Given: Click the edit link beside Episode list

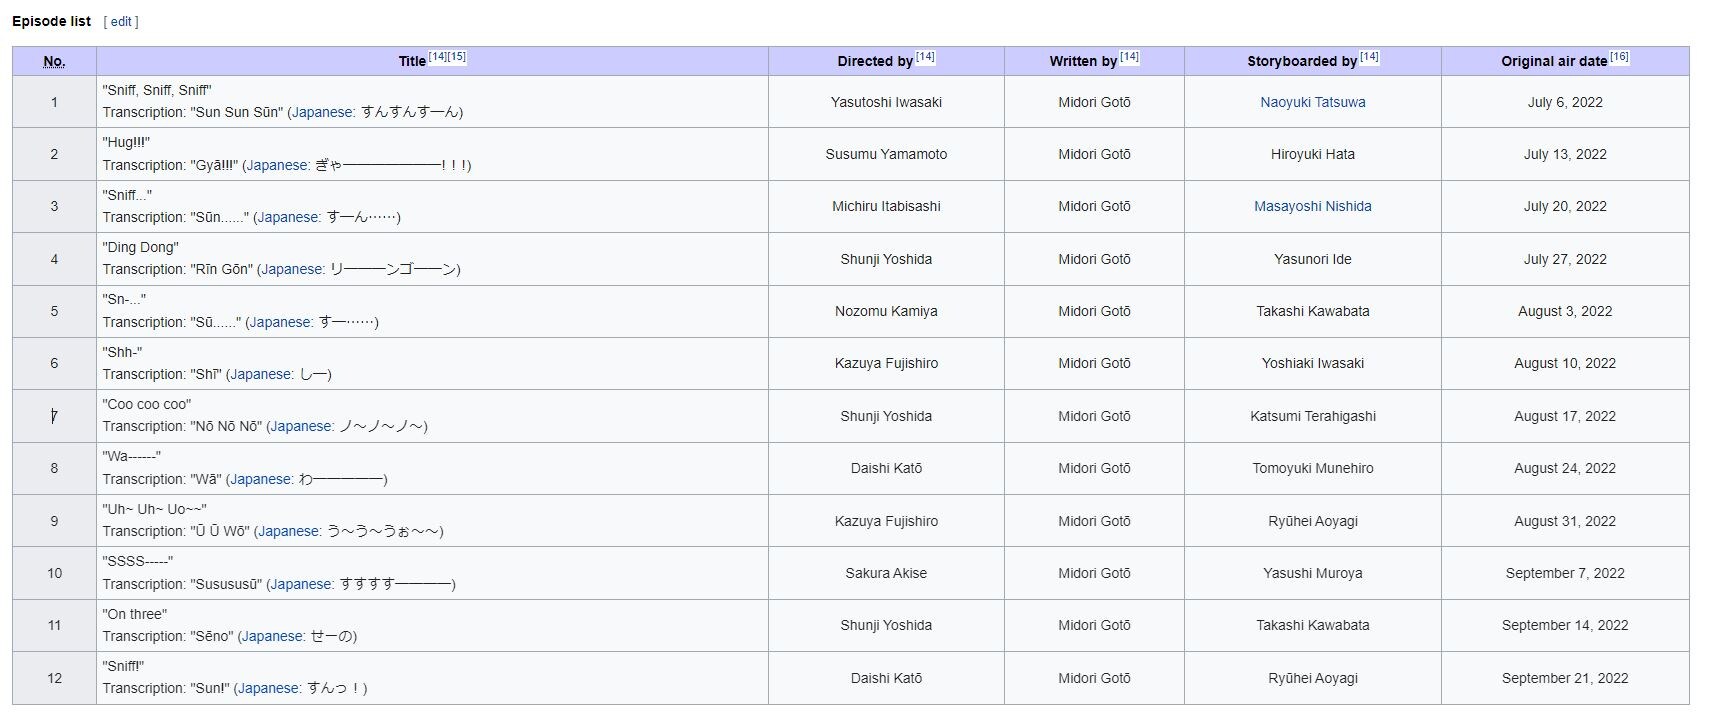Looking at the screenshot, I should coord(121,22).
